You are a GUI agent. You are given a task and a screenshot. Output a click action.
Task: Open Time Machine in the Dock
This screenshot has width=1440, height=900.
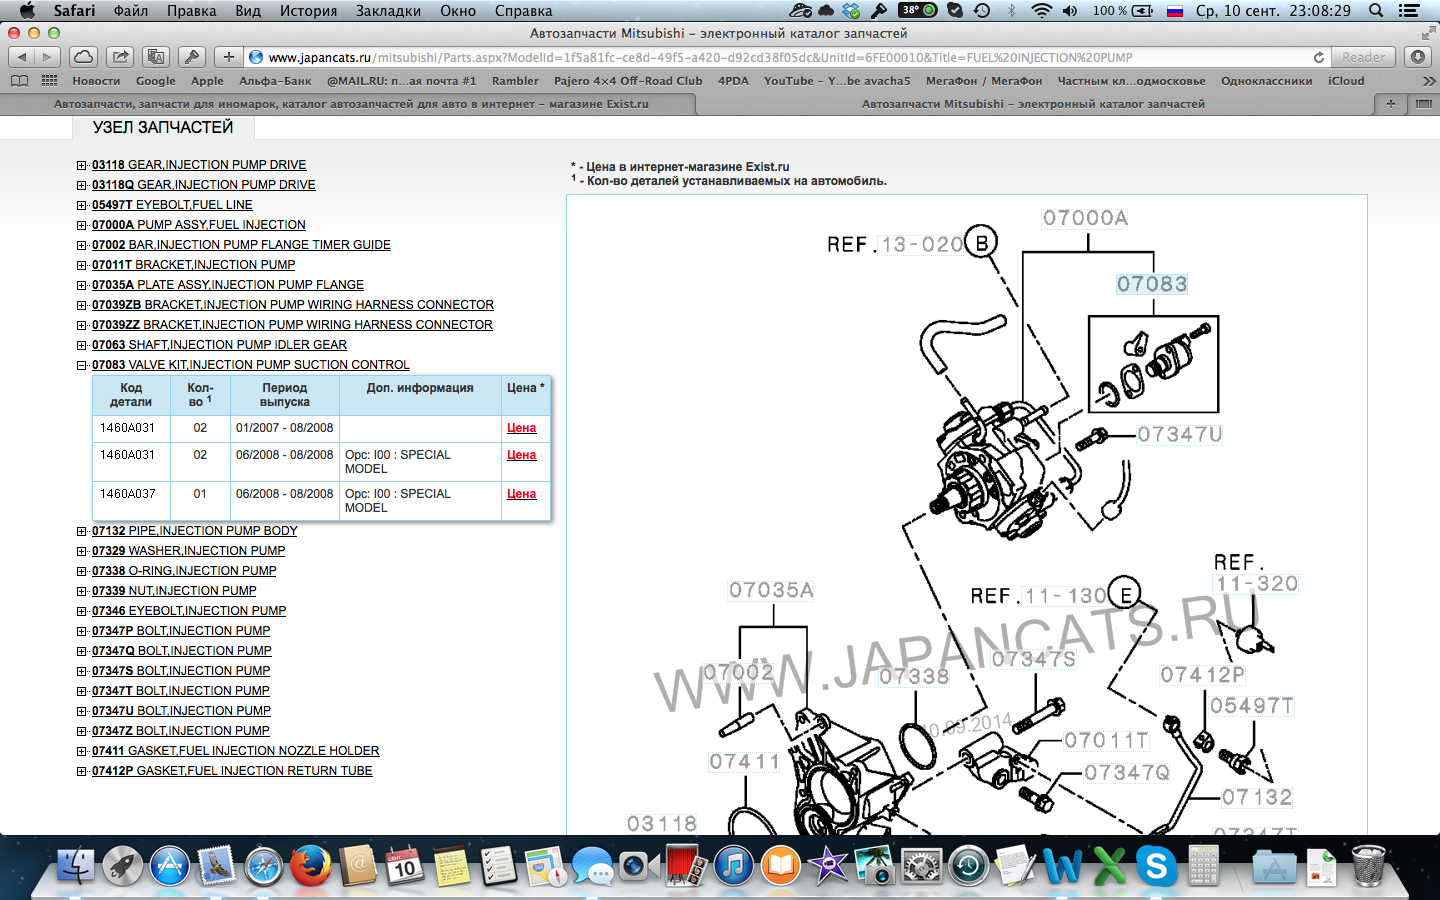click(968, 866)
